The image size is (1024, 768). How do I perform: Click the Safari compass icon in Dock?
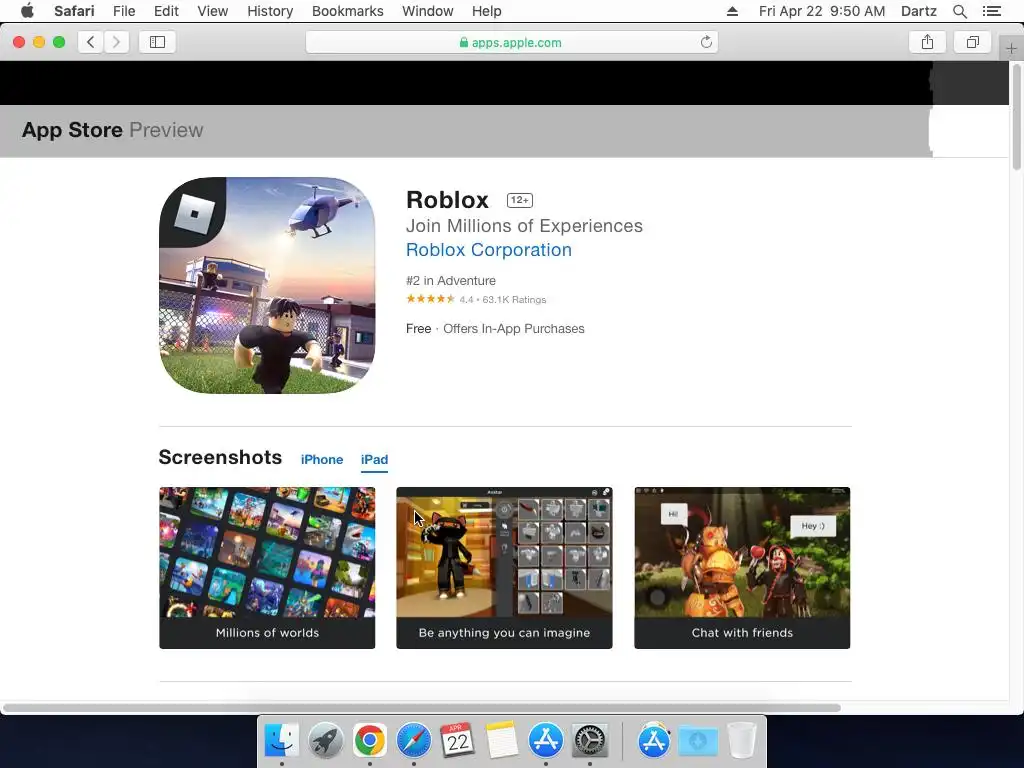(x=413, y=740)
